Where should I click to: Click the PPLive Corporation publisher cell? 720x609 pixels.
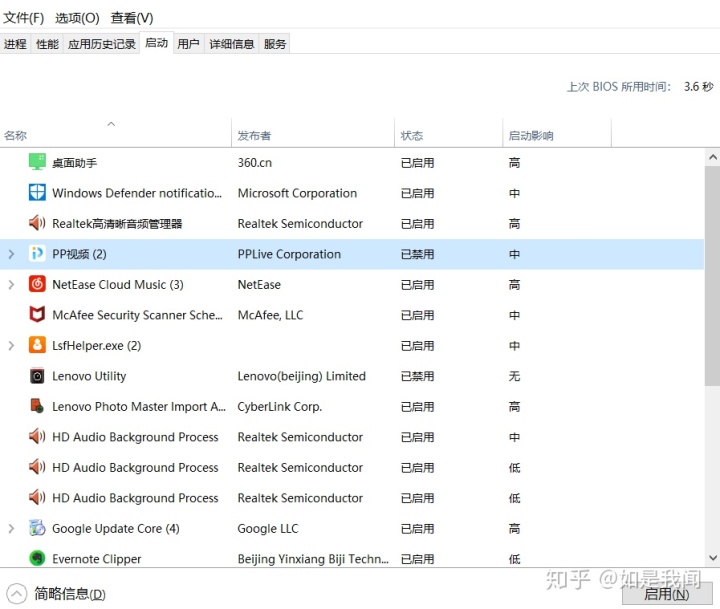[x=289, y=254]
